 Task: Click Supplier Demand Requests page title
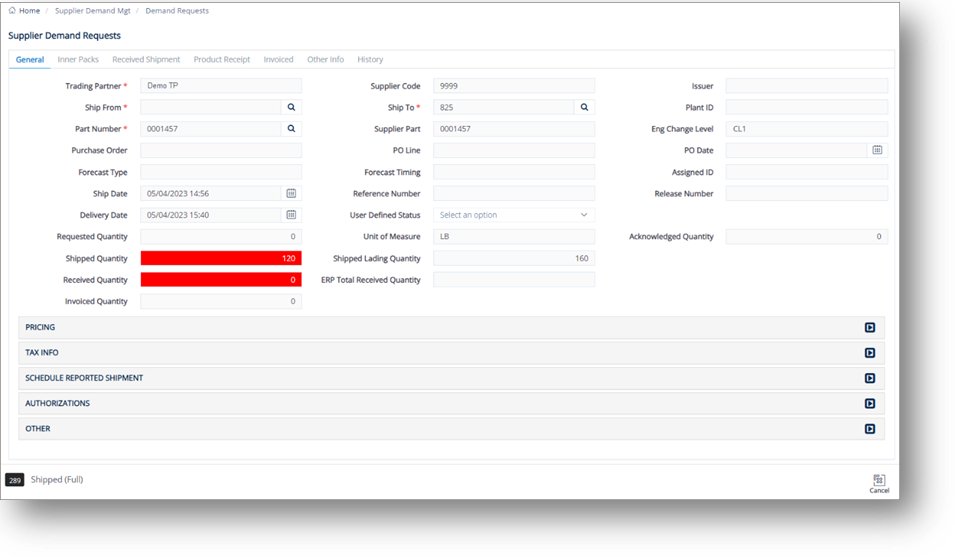[x=65, y=35]
